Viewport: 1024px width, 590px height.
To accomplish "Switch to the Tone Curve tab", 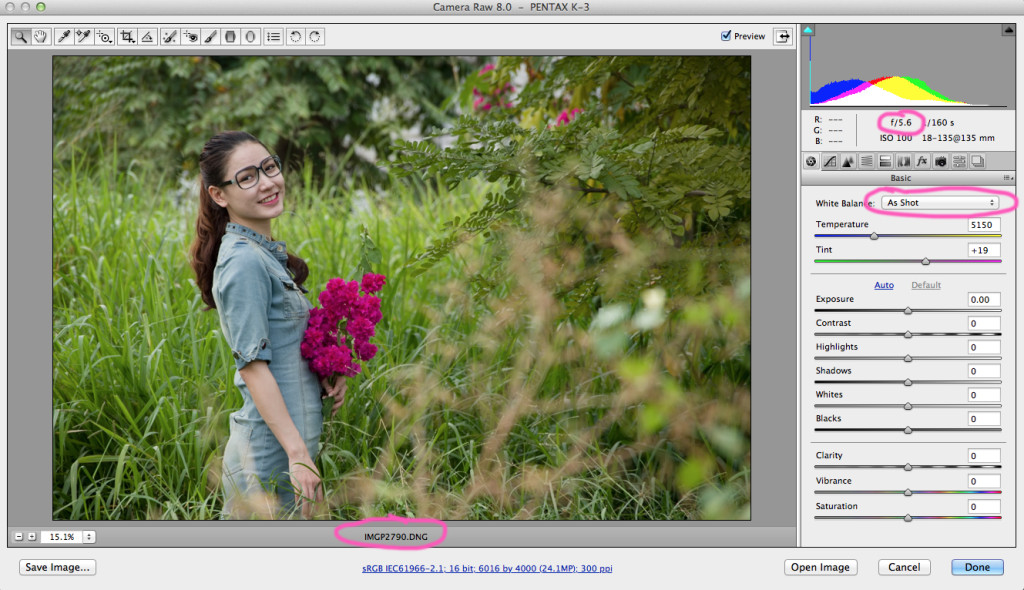I will (x=830, y=161).
